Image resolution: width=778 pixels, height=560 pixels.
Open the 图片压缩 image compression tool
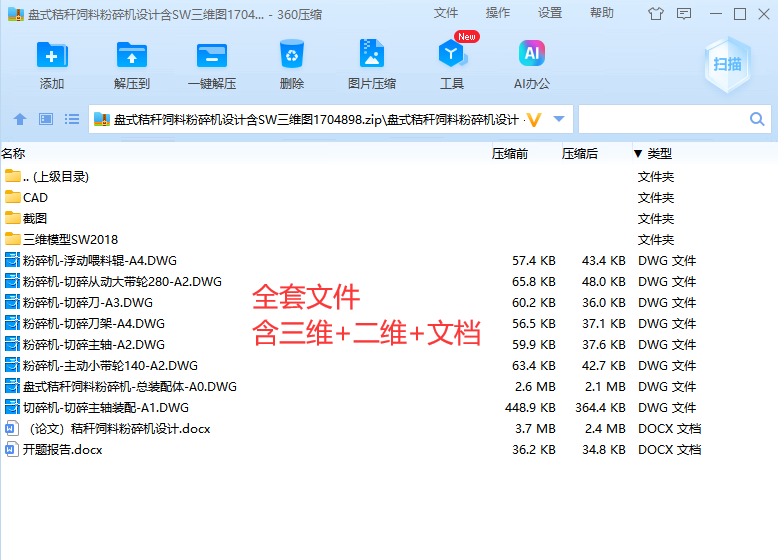click(x=372, y=53)
